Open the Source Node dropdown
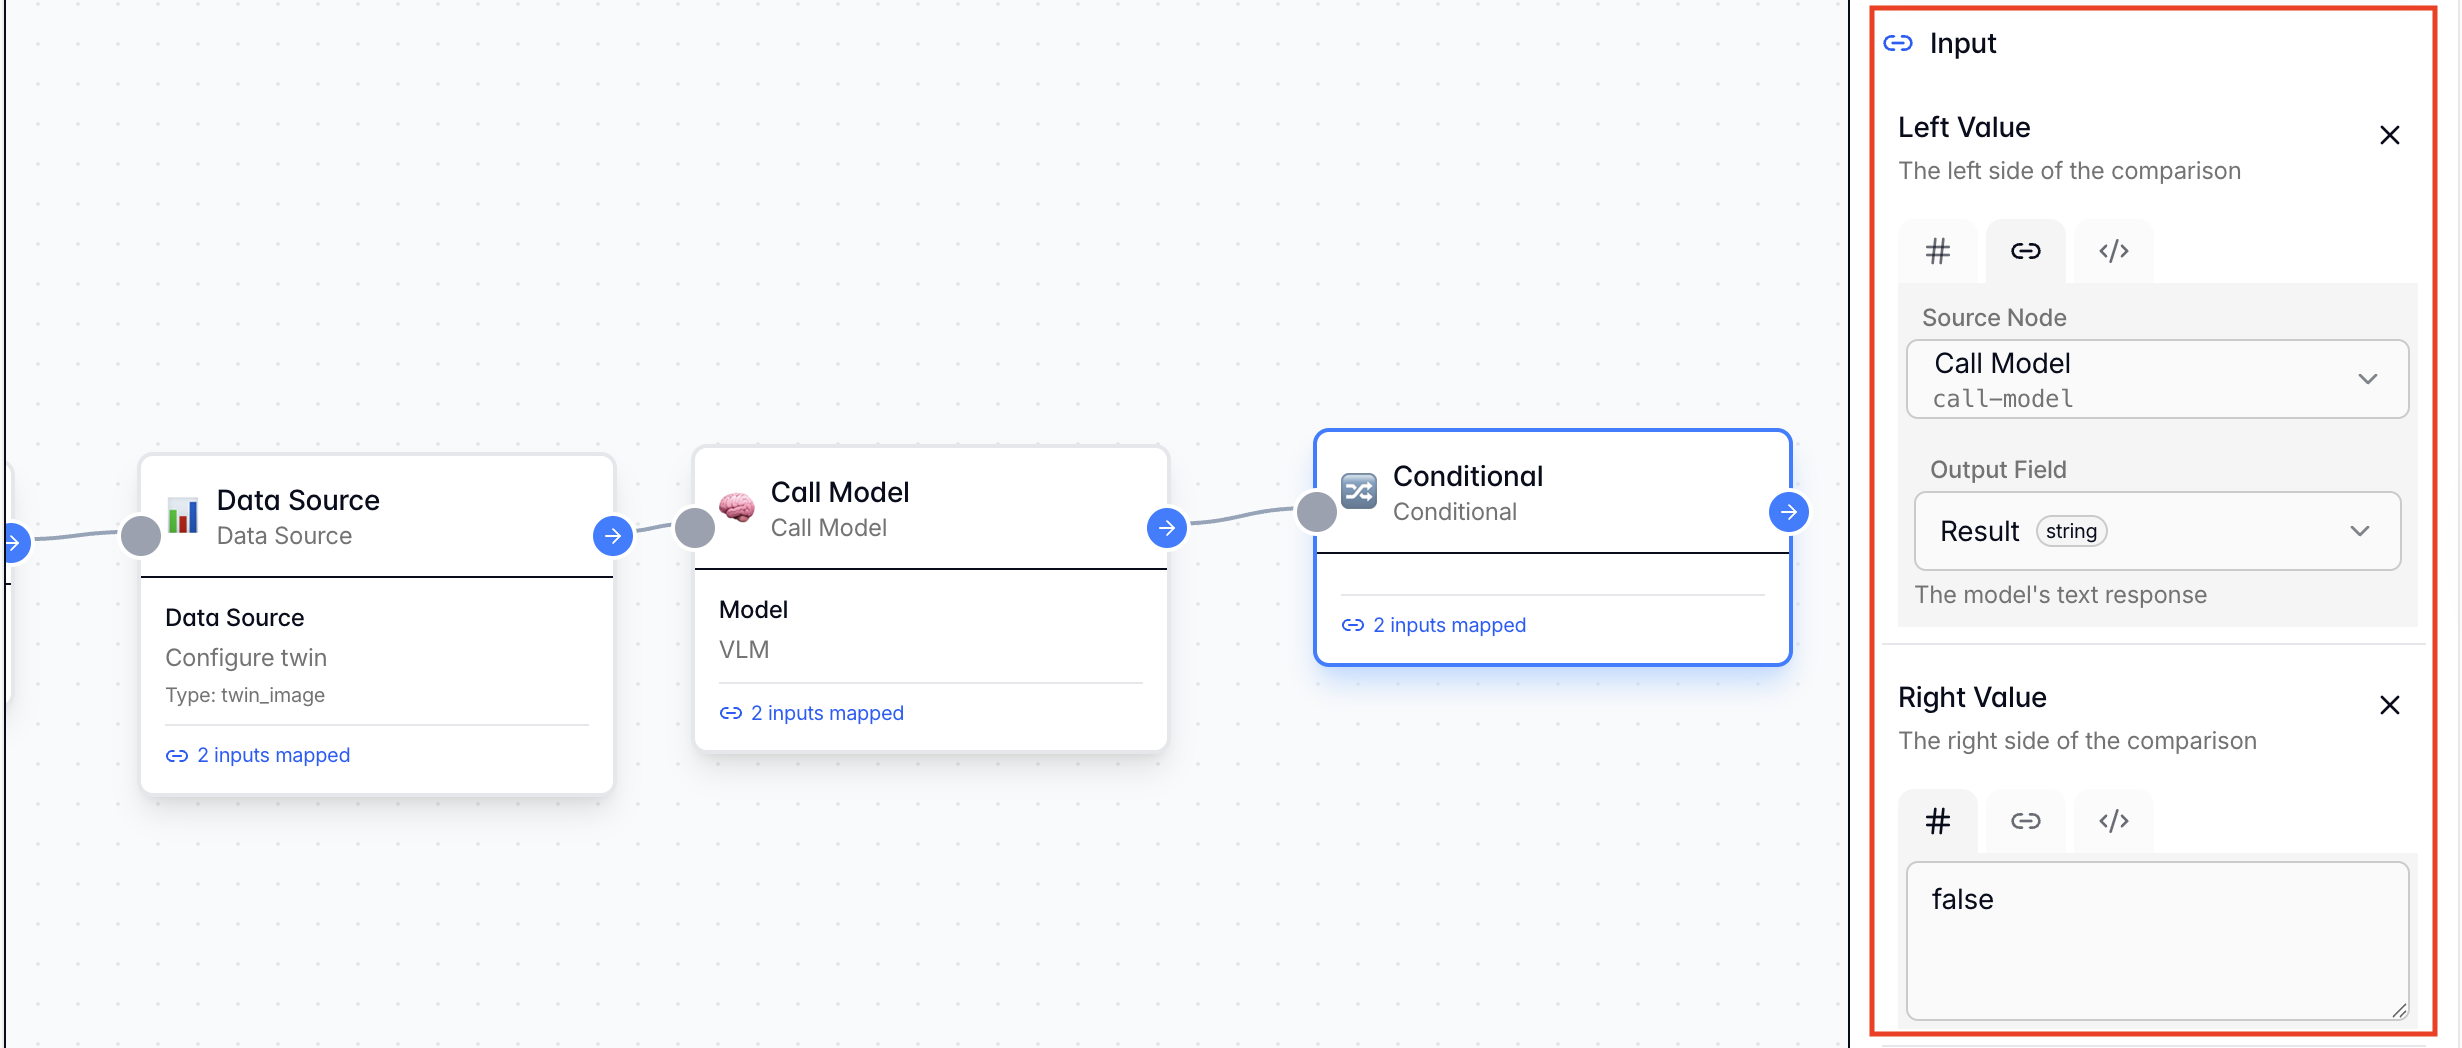The width and height of the screenshot is (2462, 1048). [x=2157, y=379]
